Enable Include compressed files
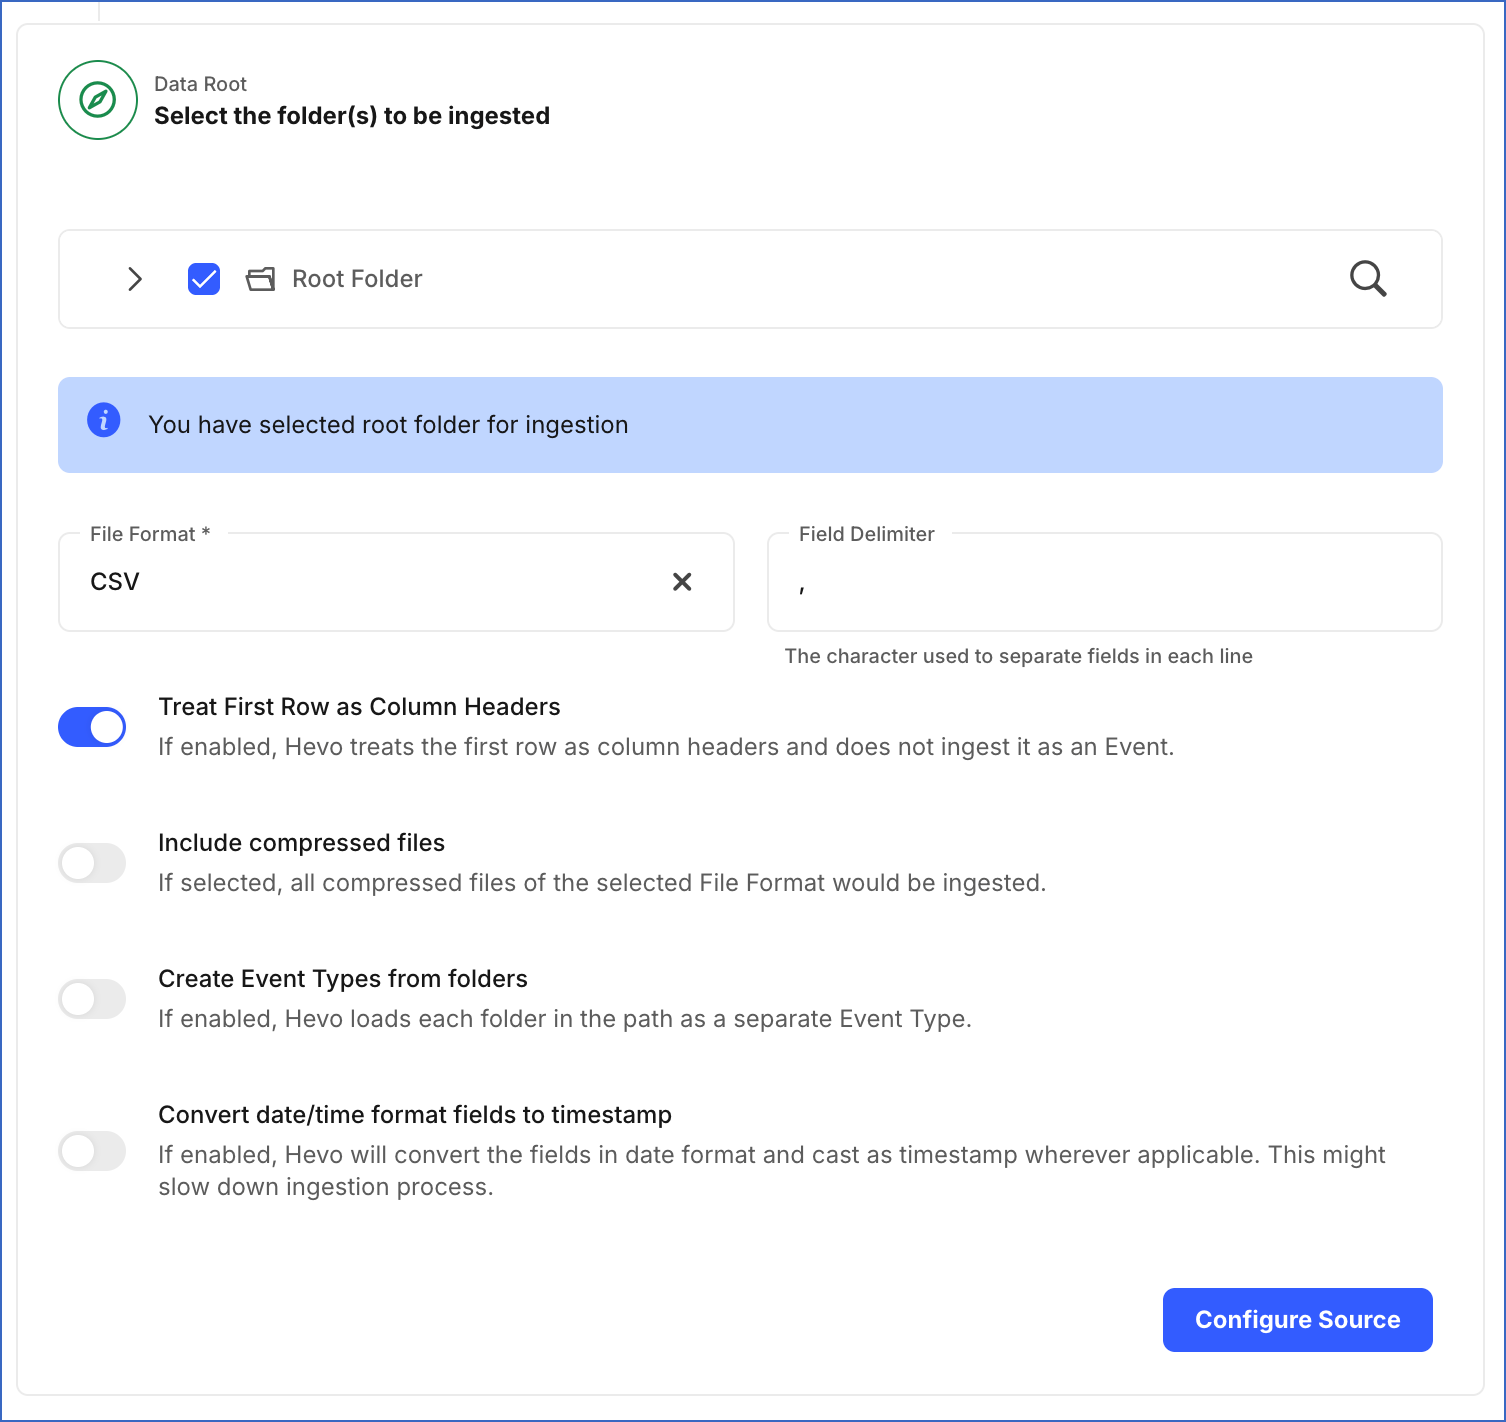1506x1422 pixels. click(x=92, y=862)
